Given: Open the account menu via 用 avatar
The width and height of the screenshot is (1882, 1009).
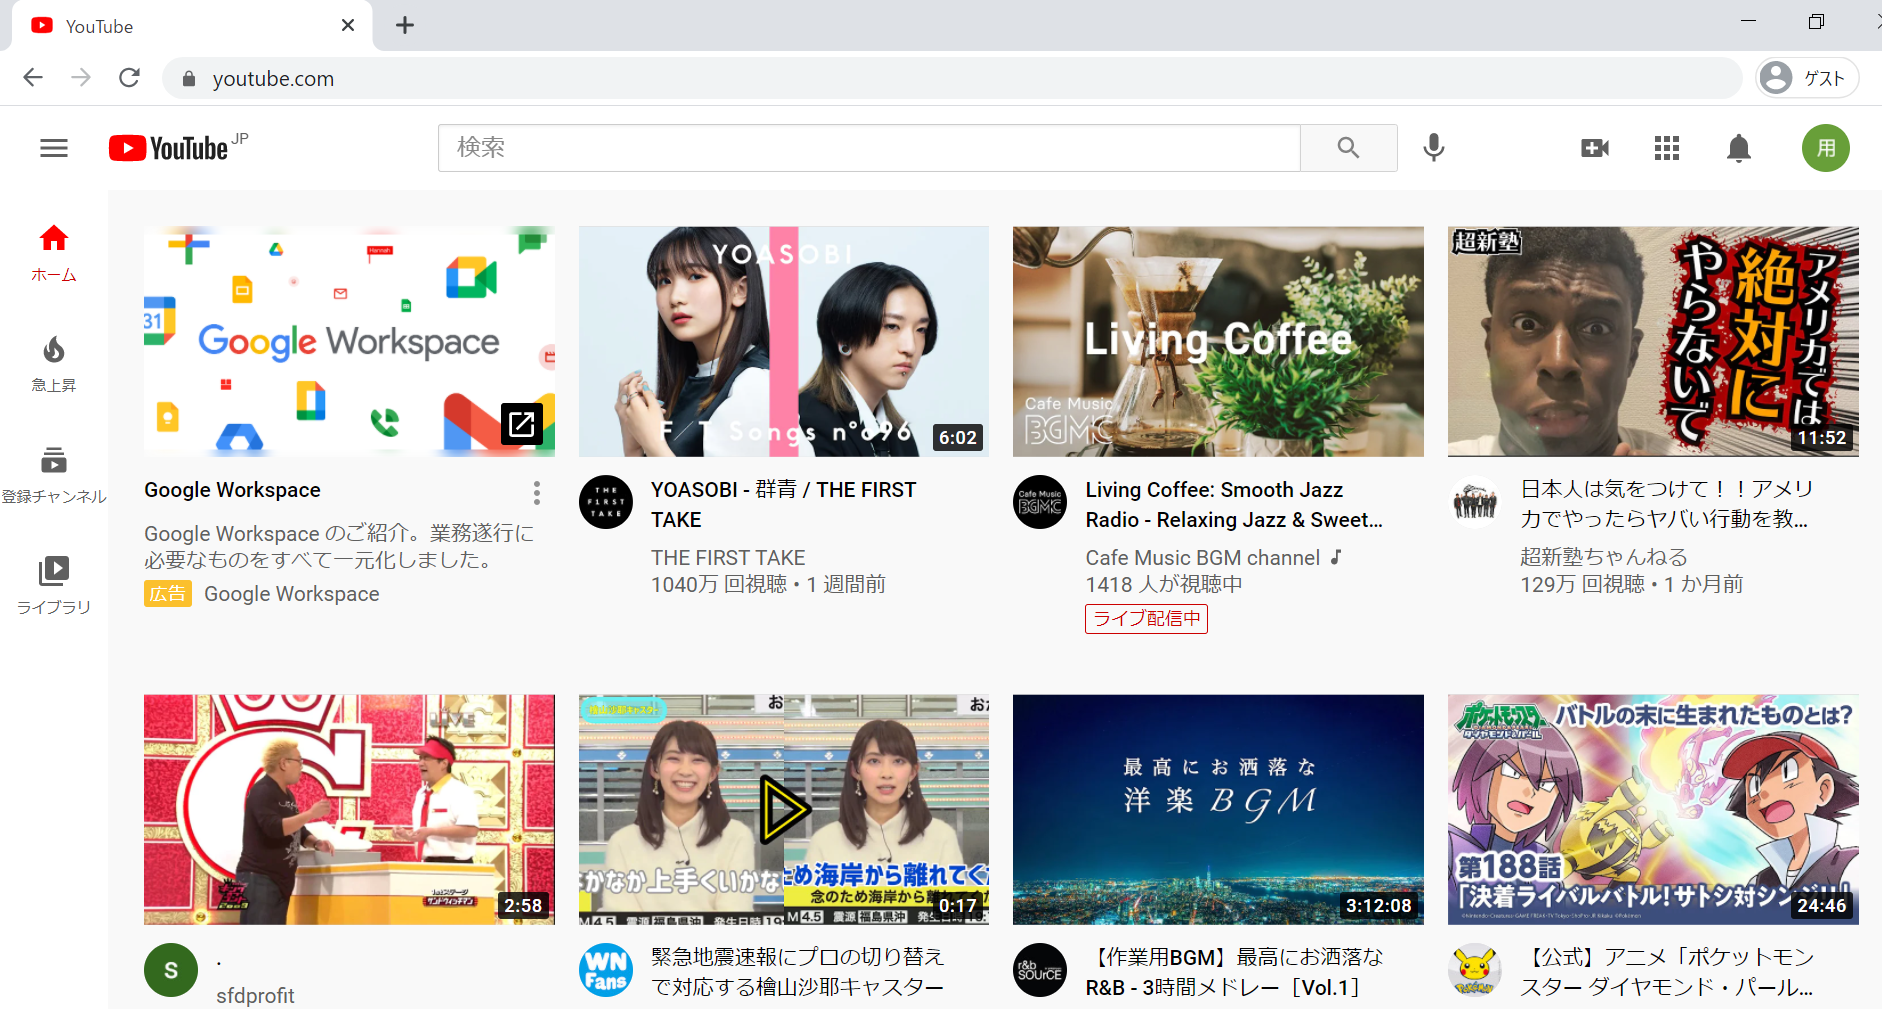Looking at the screenshot, I should [x=1826, y=147].
